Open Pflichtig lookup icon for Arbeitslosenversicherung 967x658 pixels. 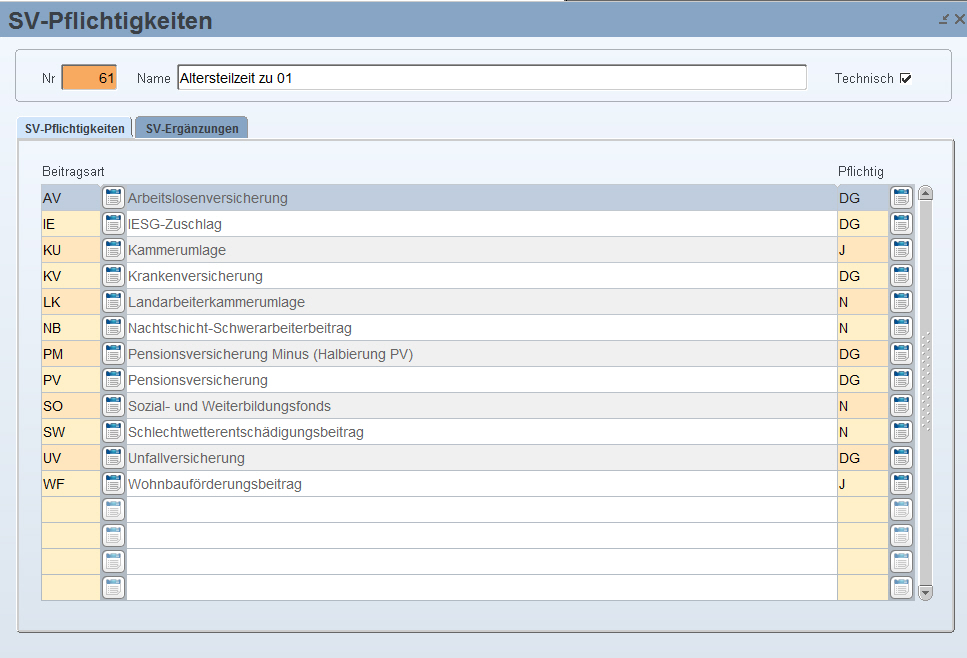[x=901, y=198]
